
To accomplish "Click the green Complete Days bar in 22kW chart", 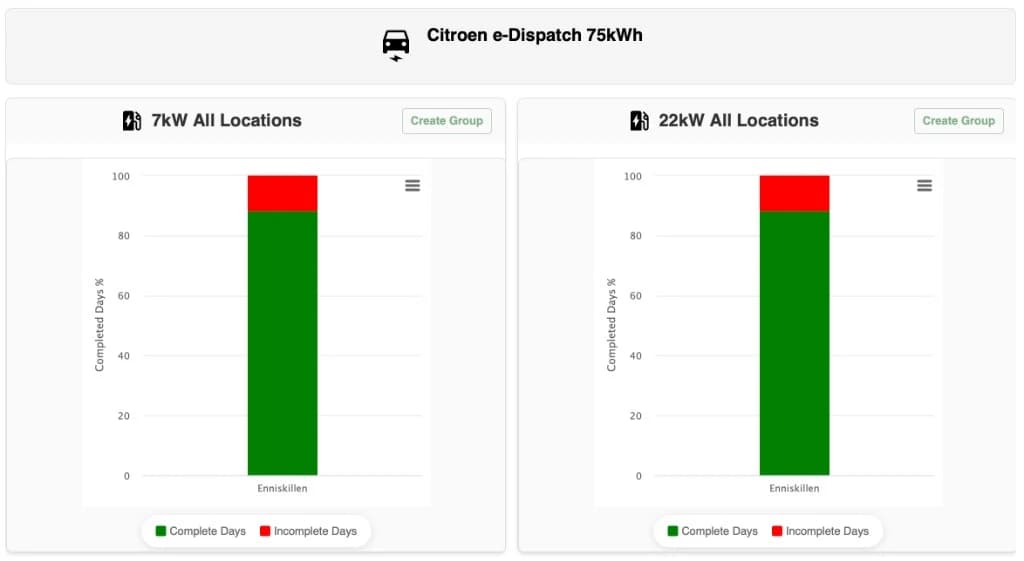I will point(794,343).
